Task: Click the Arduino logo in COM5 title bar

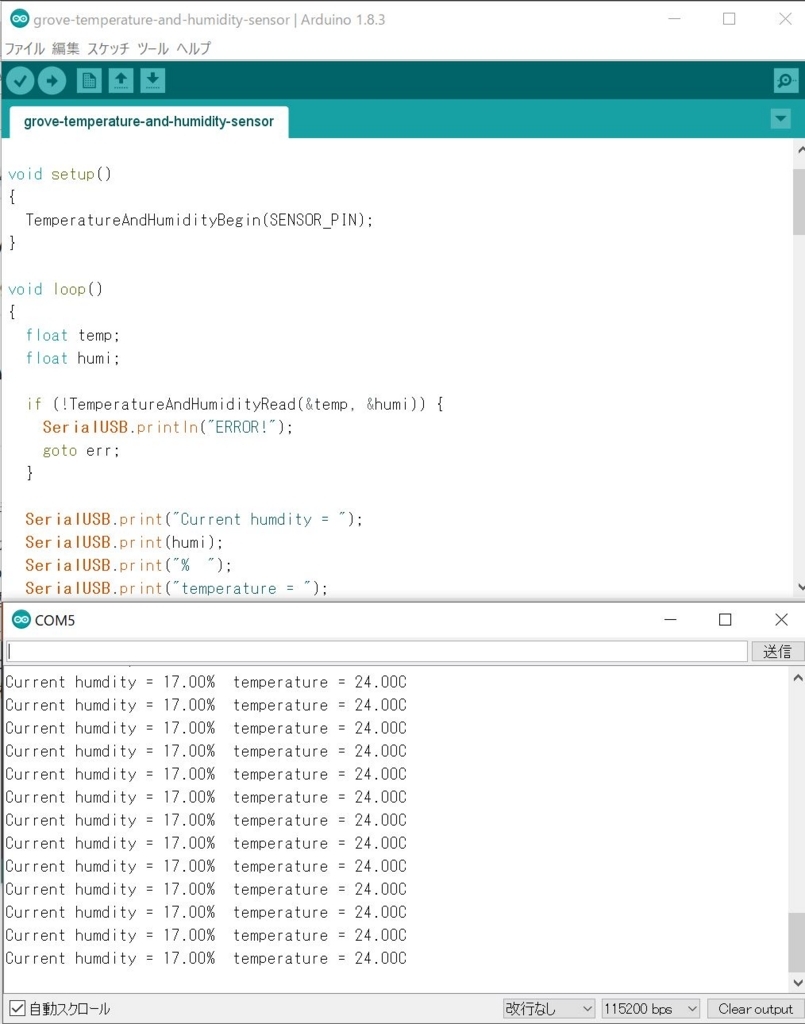Action: pyautogui.click(x=21, y=619)
